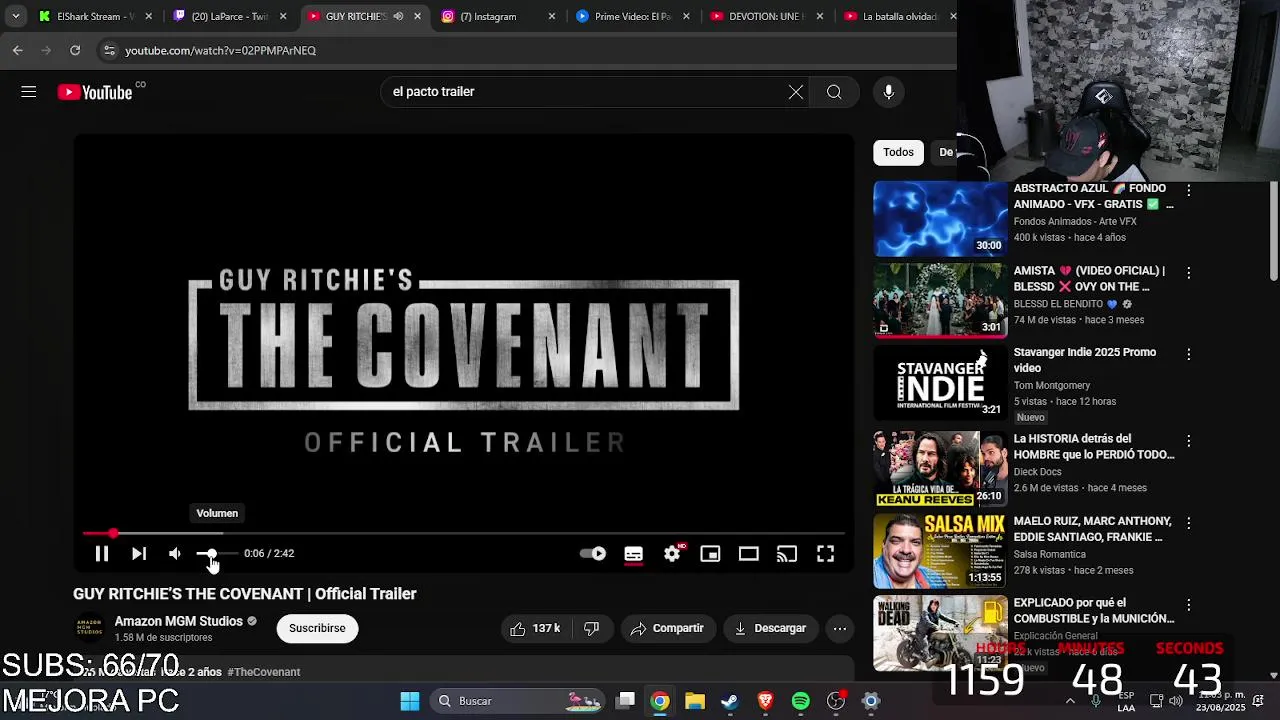This screenshot has height=720, width=1280.
Task: Open the Compartir share dialog
Action: click(668, 628)
